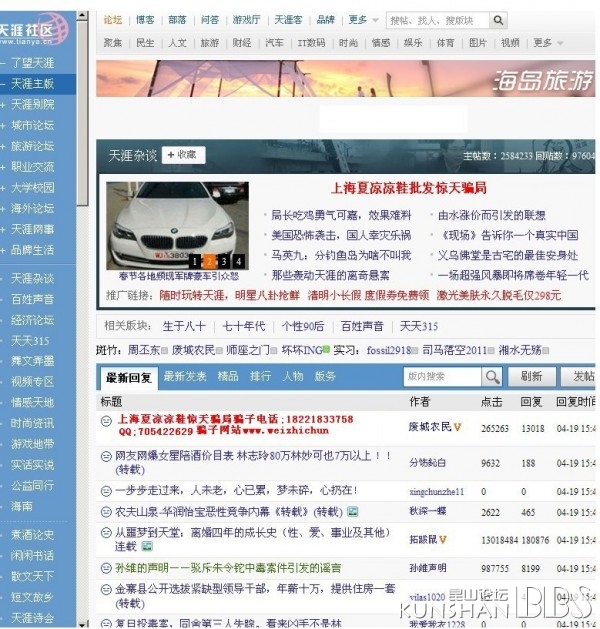This screenshot has height=629, width=600.
Task: Collapse 了望天涯 in sidebar
Action: (x=3, y=63)
